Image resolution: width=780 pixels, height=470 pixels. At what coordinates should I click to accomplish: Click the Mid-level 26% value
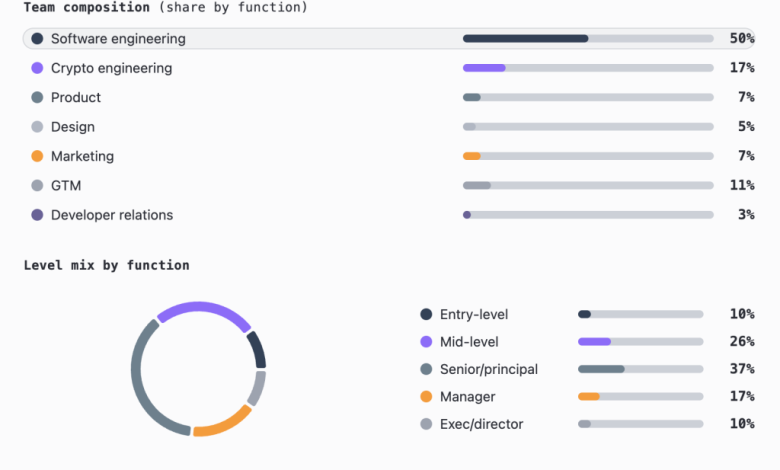point(741,341)
